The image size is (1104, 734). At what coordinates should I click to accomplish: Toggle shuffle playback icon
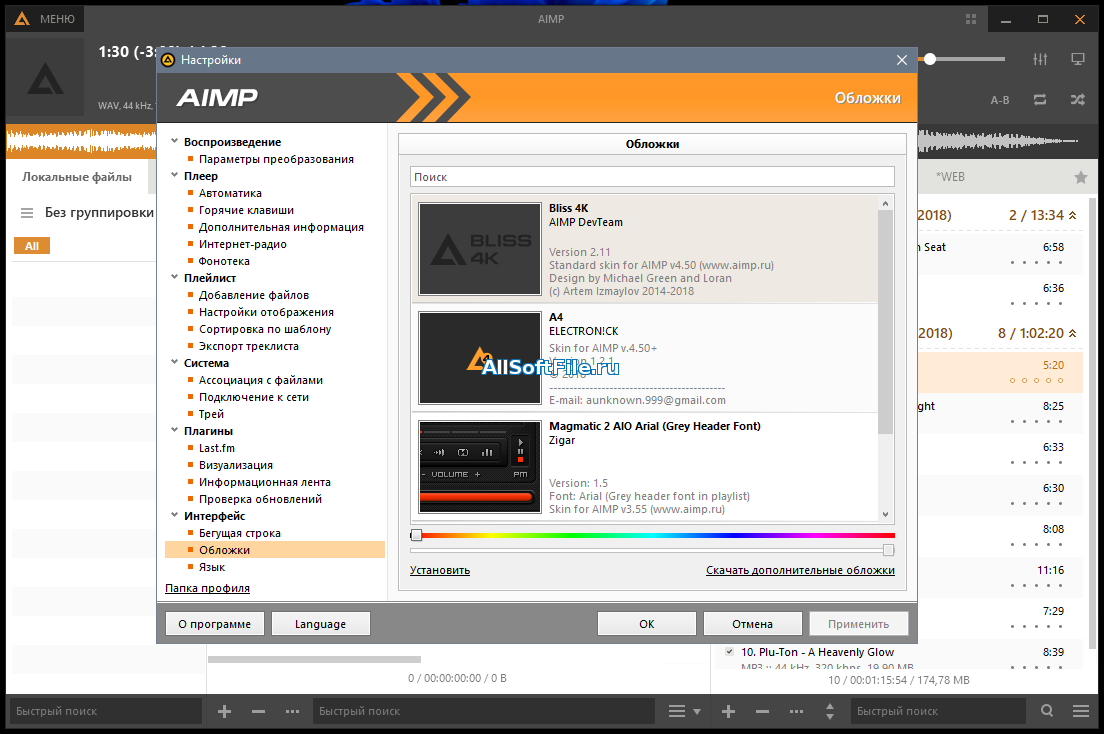[1077, 100]
